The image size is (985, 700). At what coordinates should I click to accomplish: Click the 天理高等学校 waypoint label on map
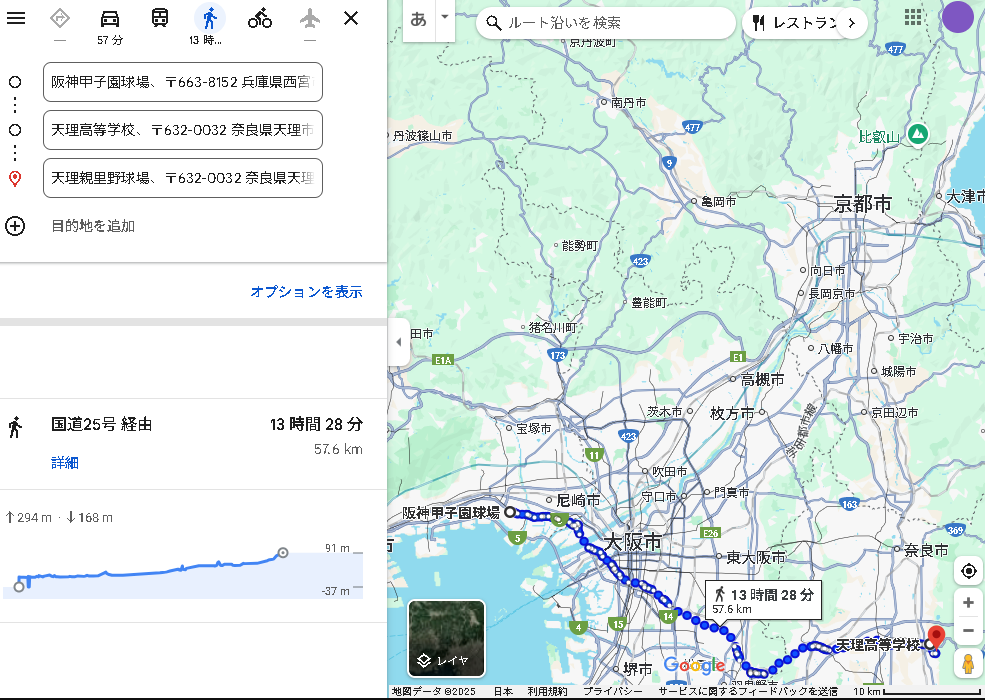click(878, 644)
